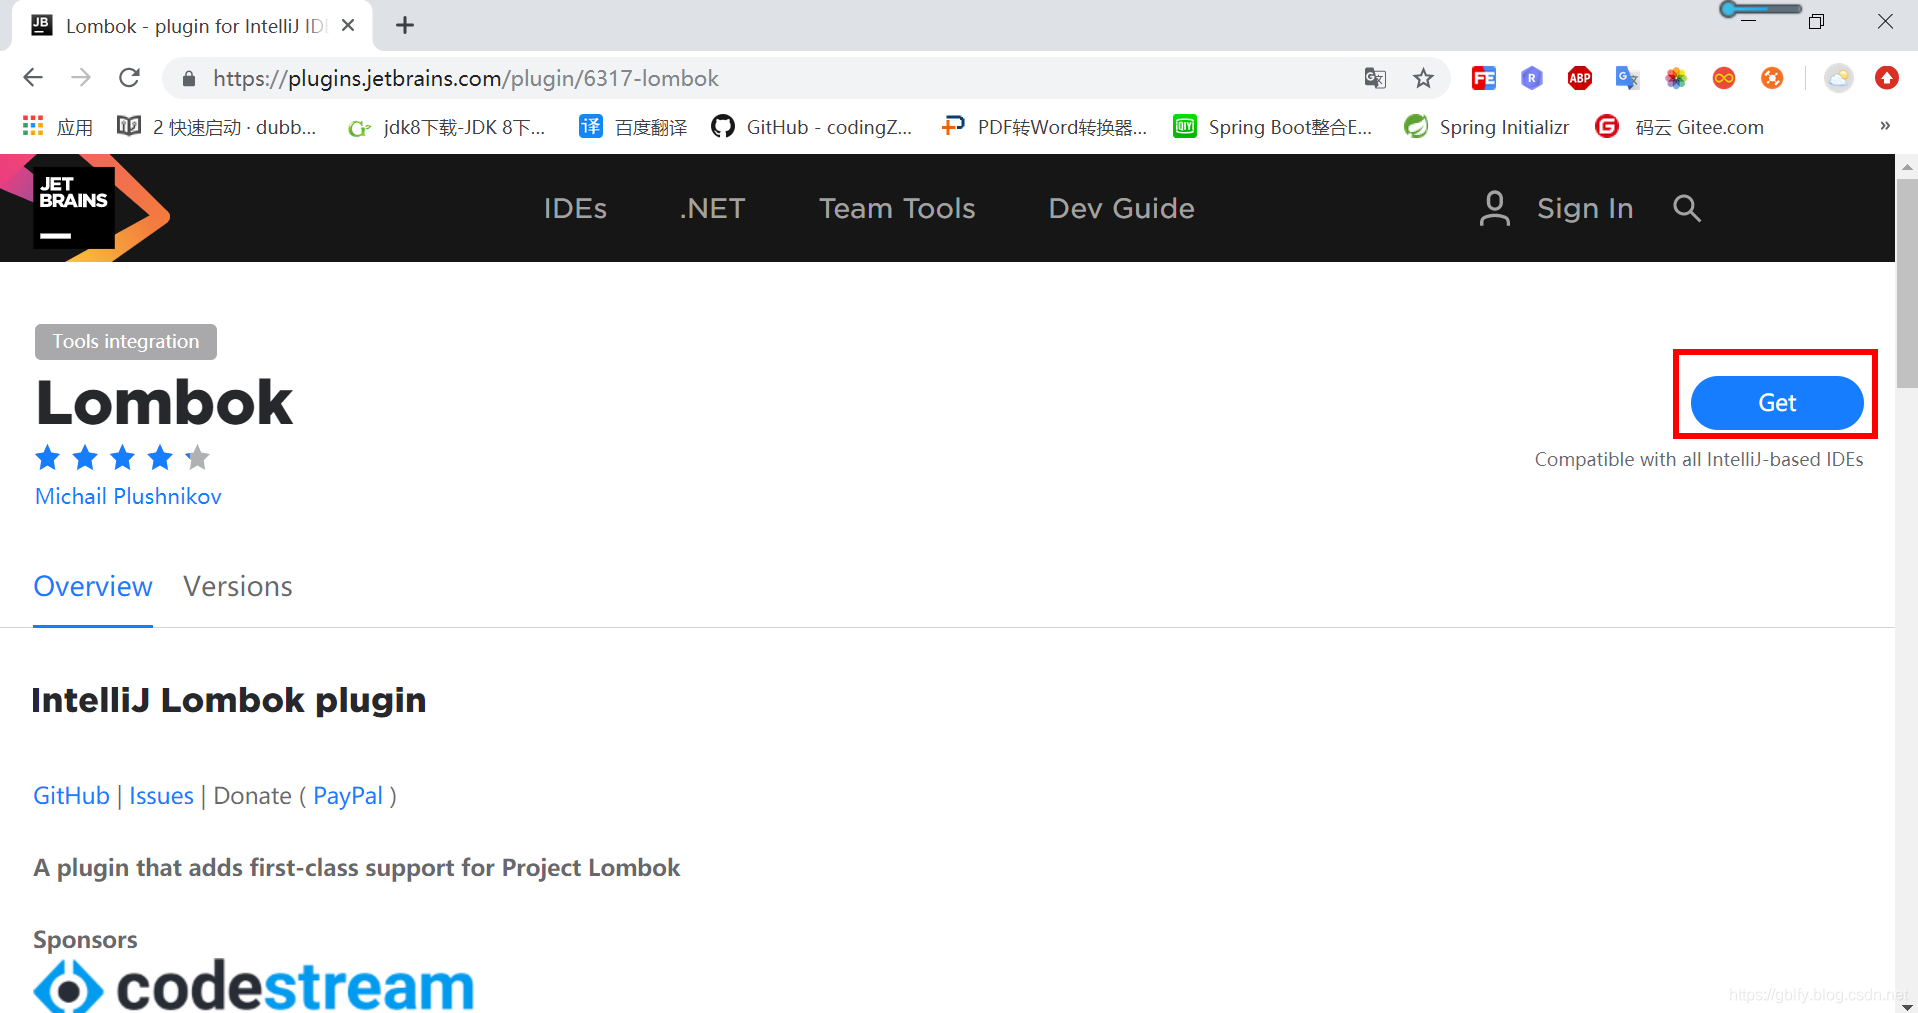Click the user profile icon beside Sign In
Image resolution: width=1918 pixels, height=1013 pixels.
click(1494, 208)
